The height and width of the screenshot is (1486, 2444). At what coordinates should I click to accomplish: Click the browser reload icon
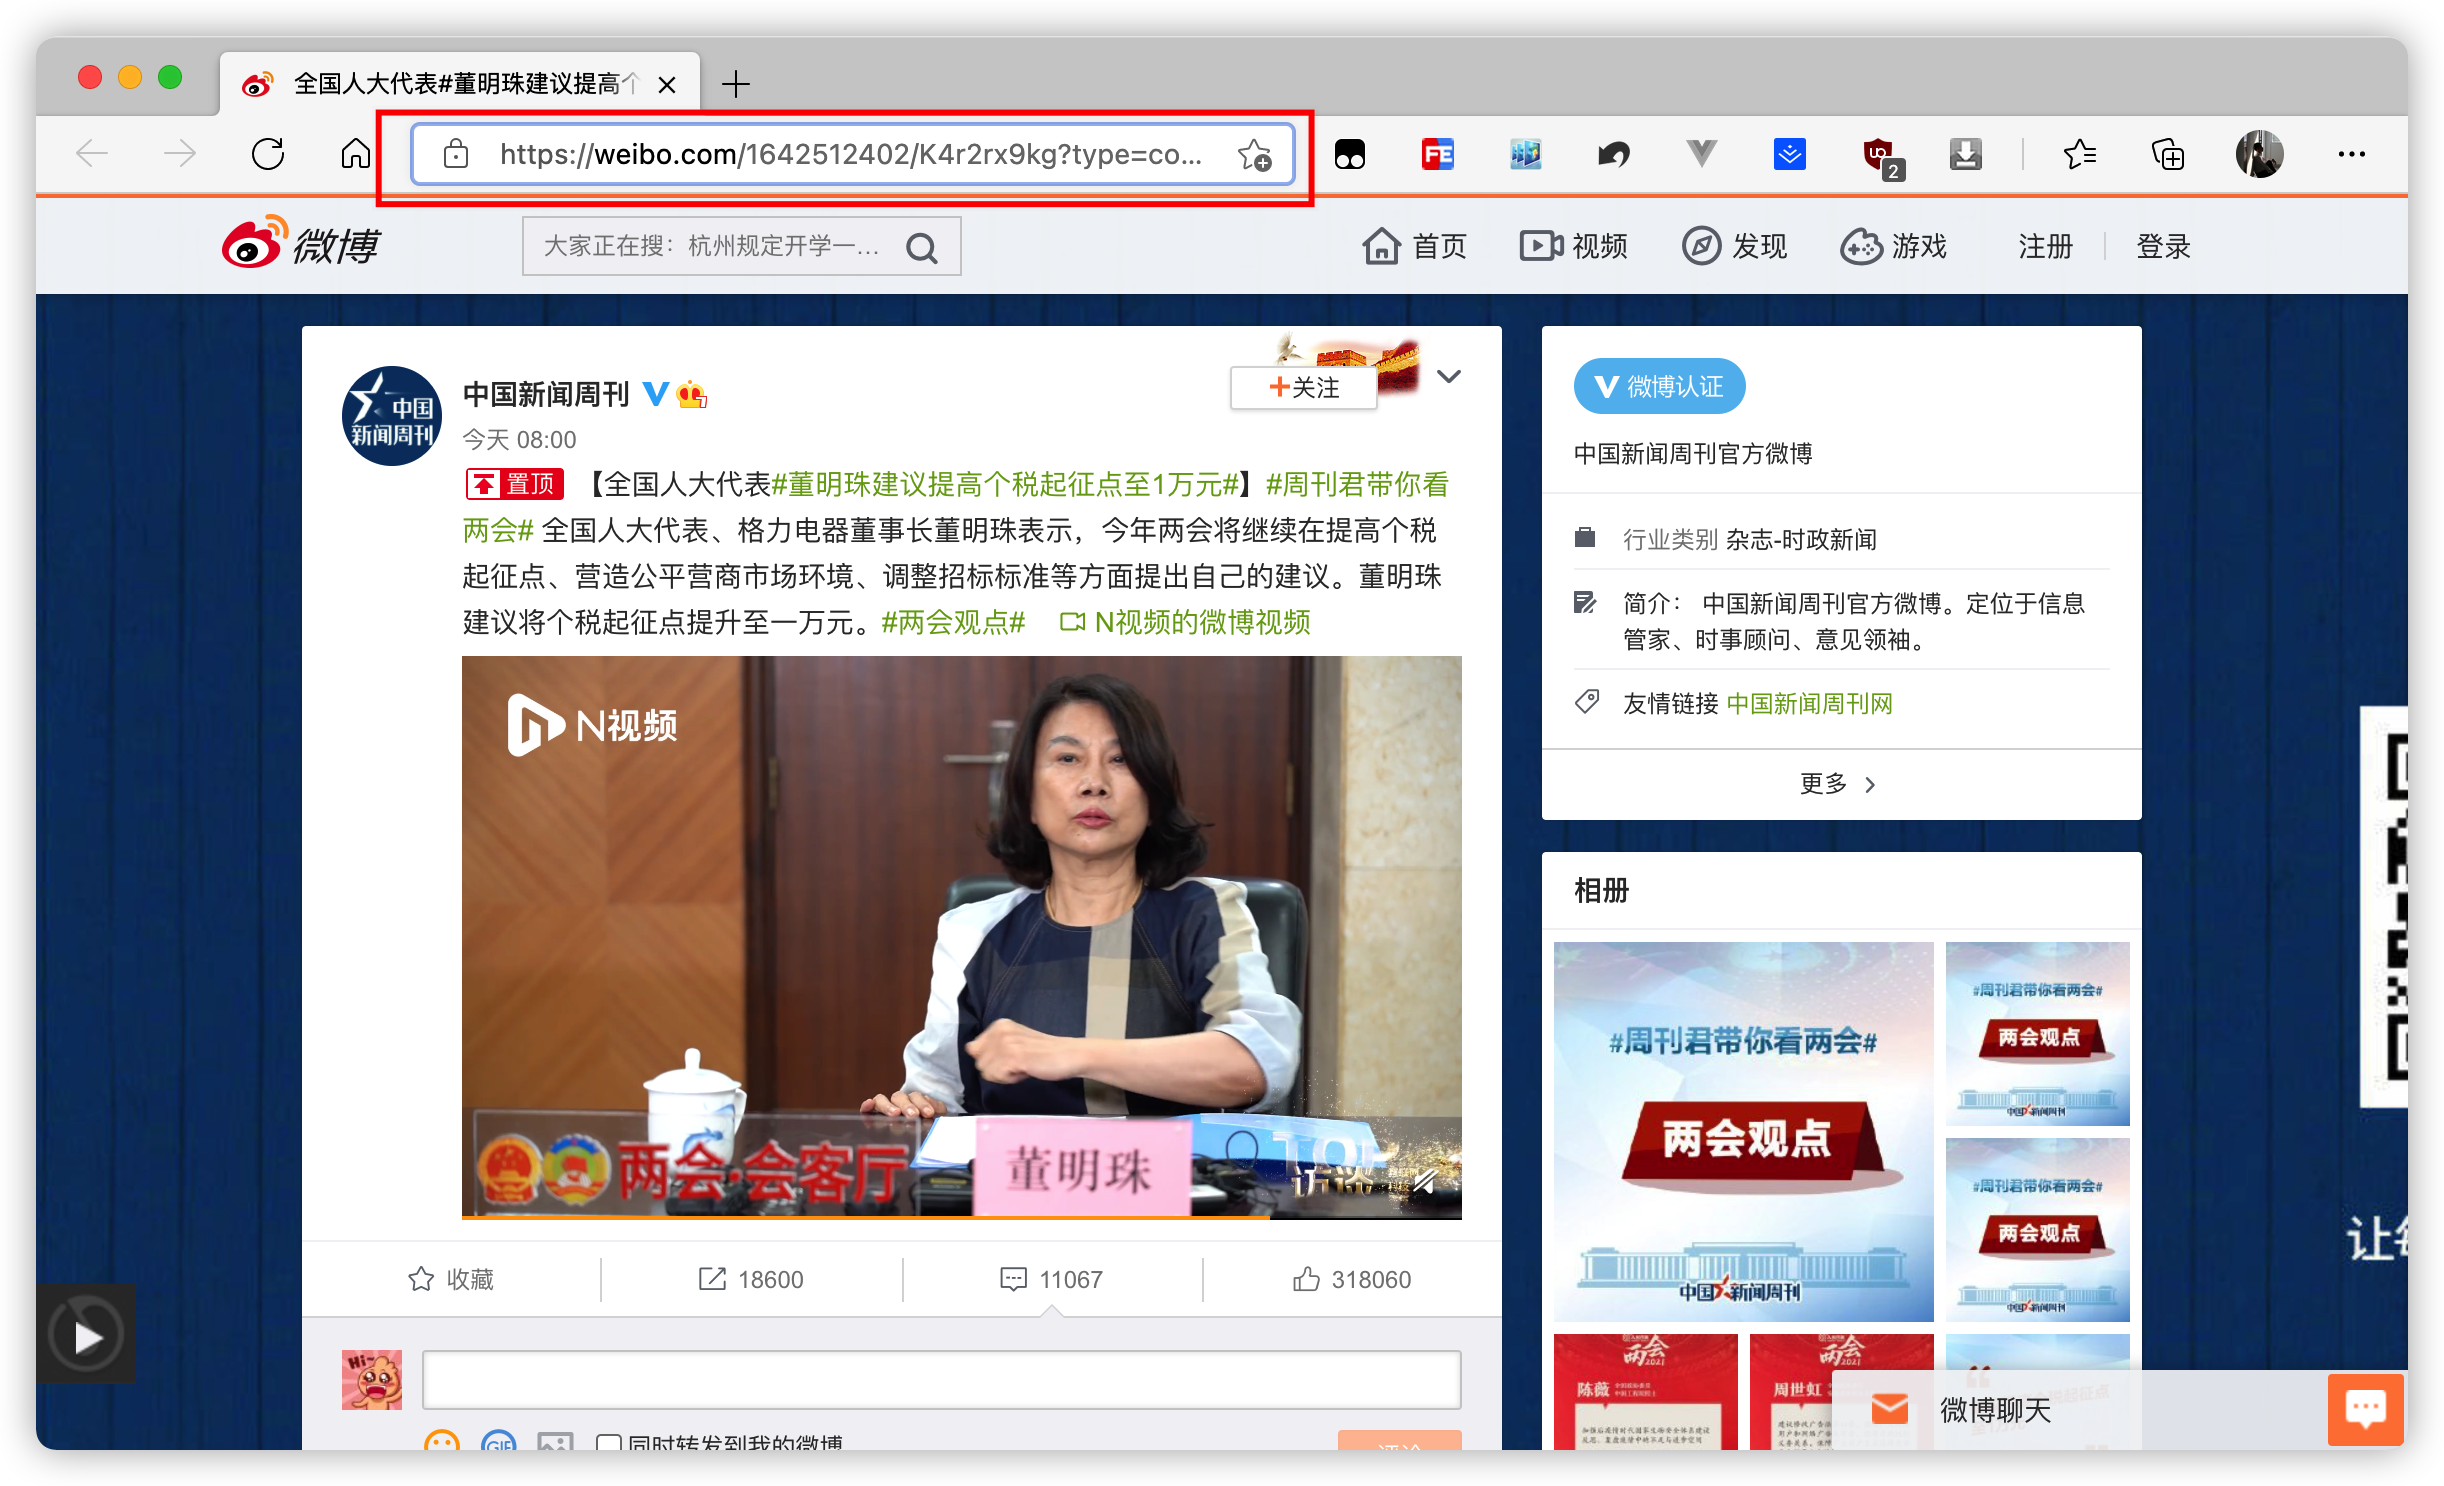pyautogui.click(x=268, y=154)
